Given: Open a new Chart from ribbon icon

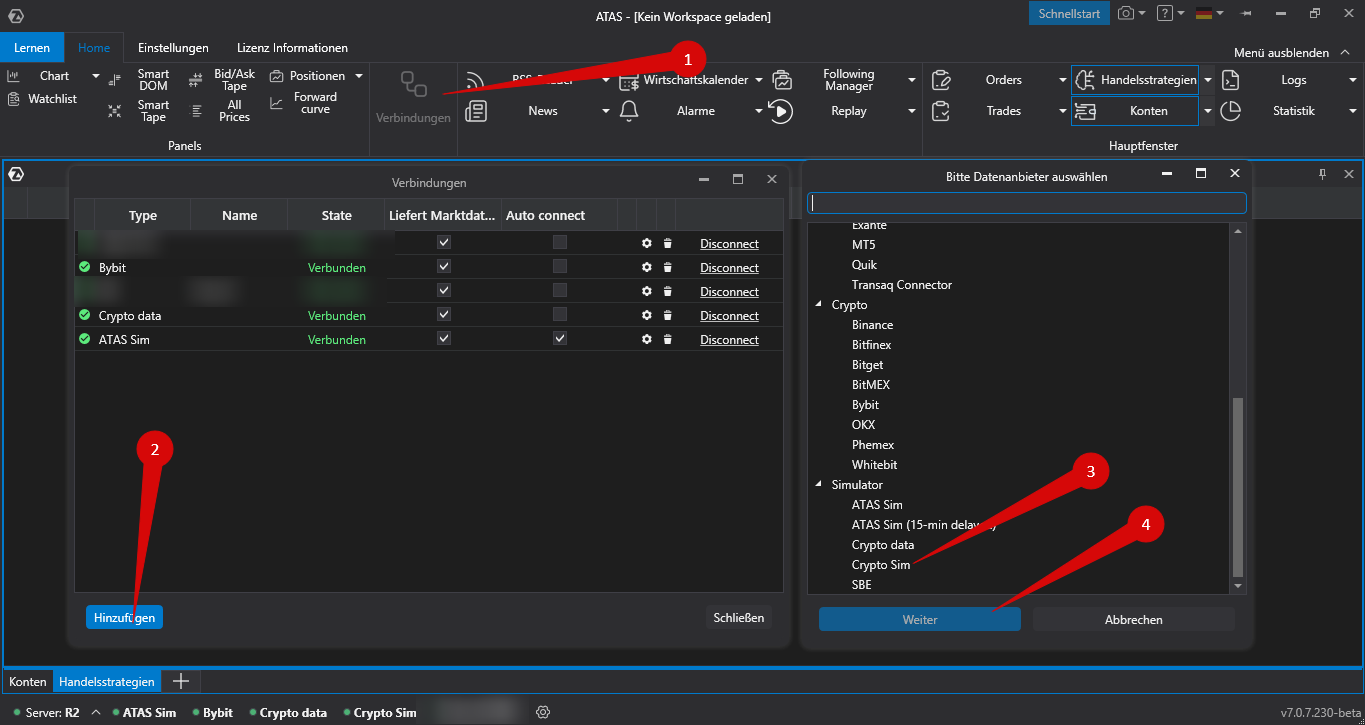Looking at the screenshot, I should pyautogui.click(x=14, y=76).
